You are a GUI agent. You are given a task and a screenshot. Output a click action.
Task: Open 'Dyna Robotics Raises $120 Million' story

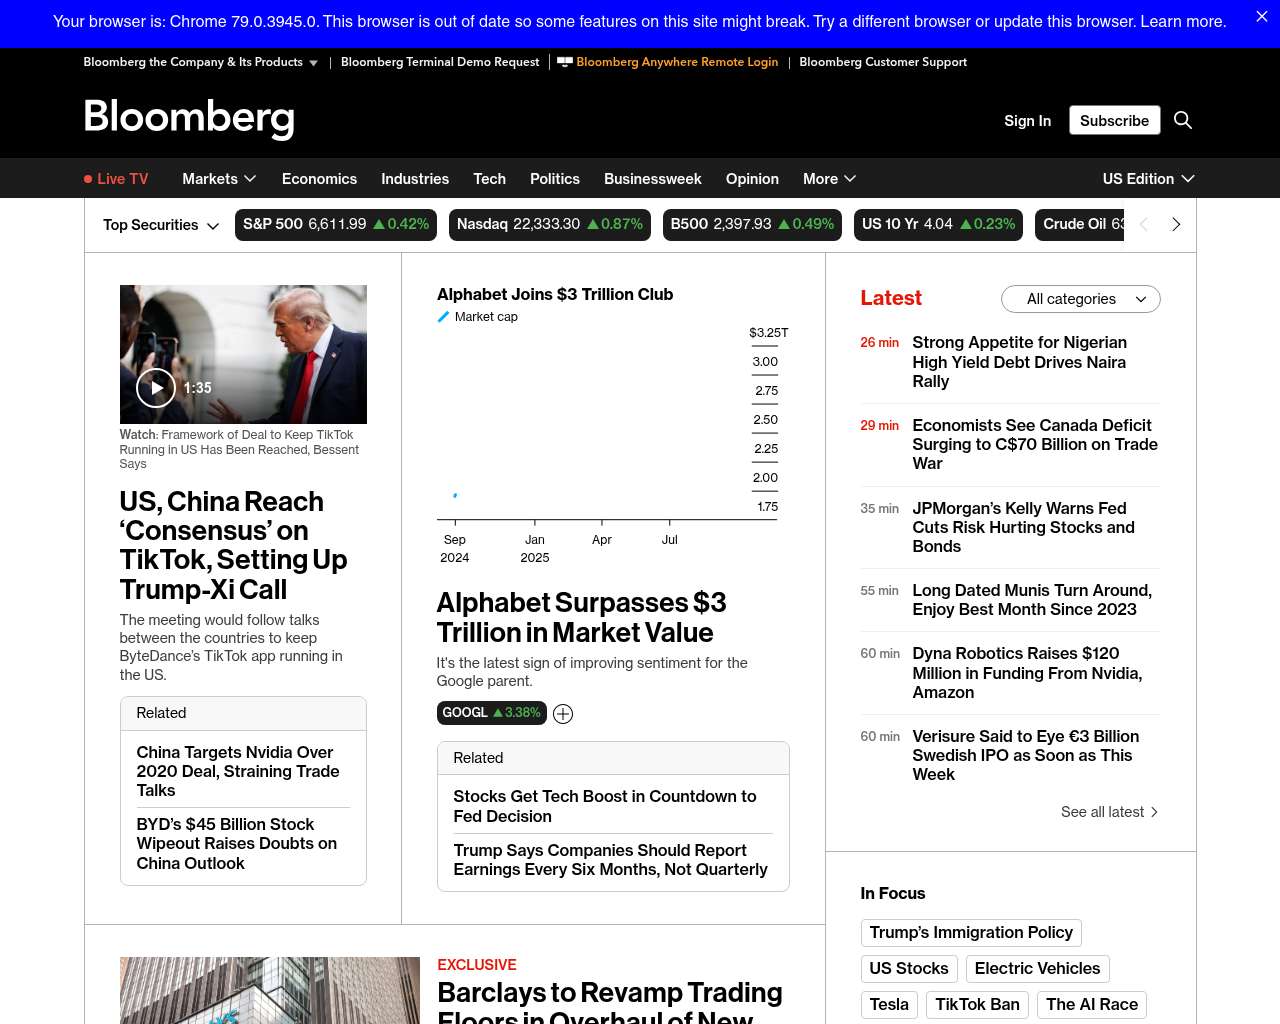pyautogui.click(x=1028, y=673)
